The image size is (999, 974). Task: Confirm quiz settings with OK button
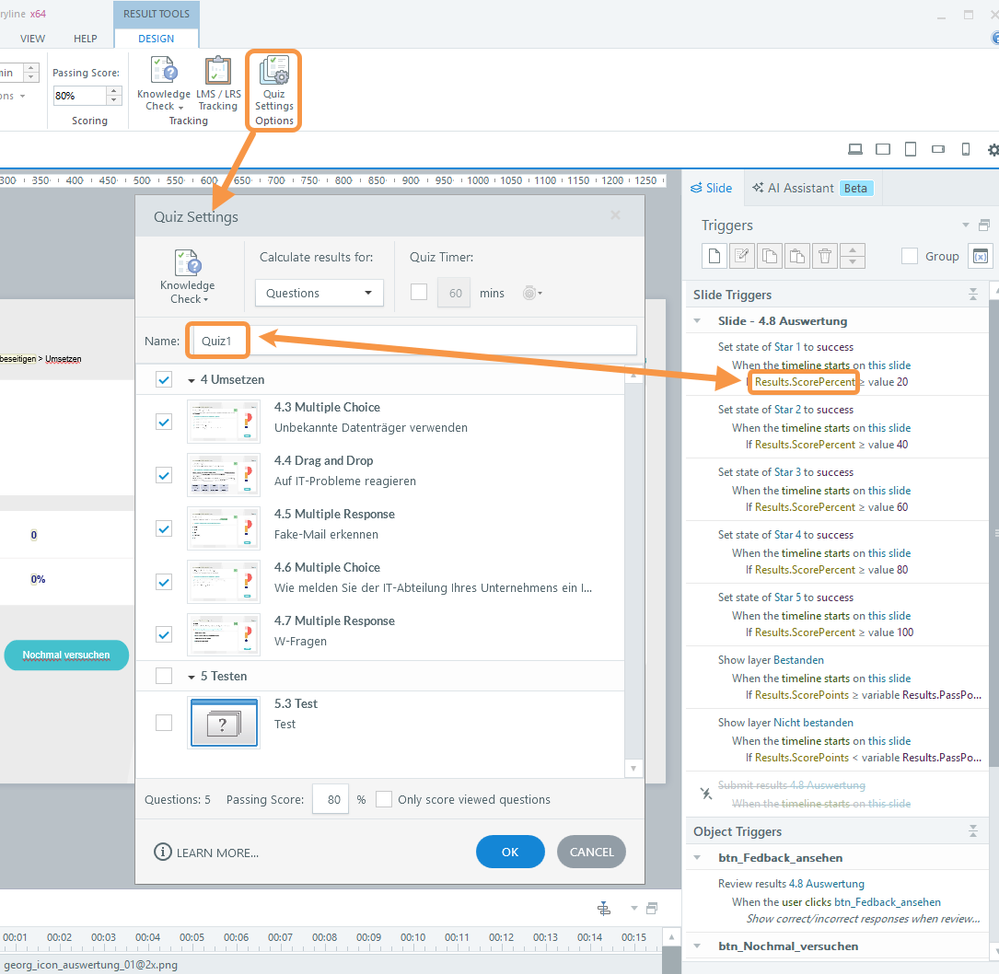[510, 852]
